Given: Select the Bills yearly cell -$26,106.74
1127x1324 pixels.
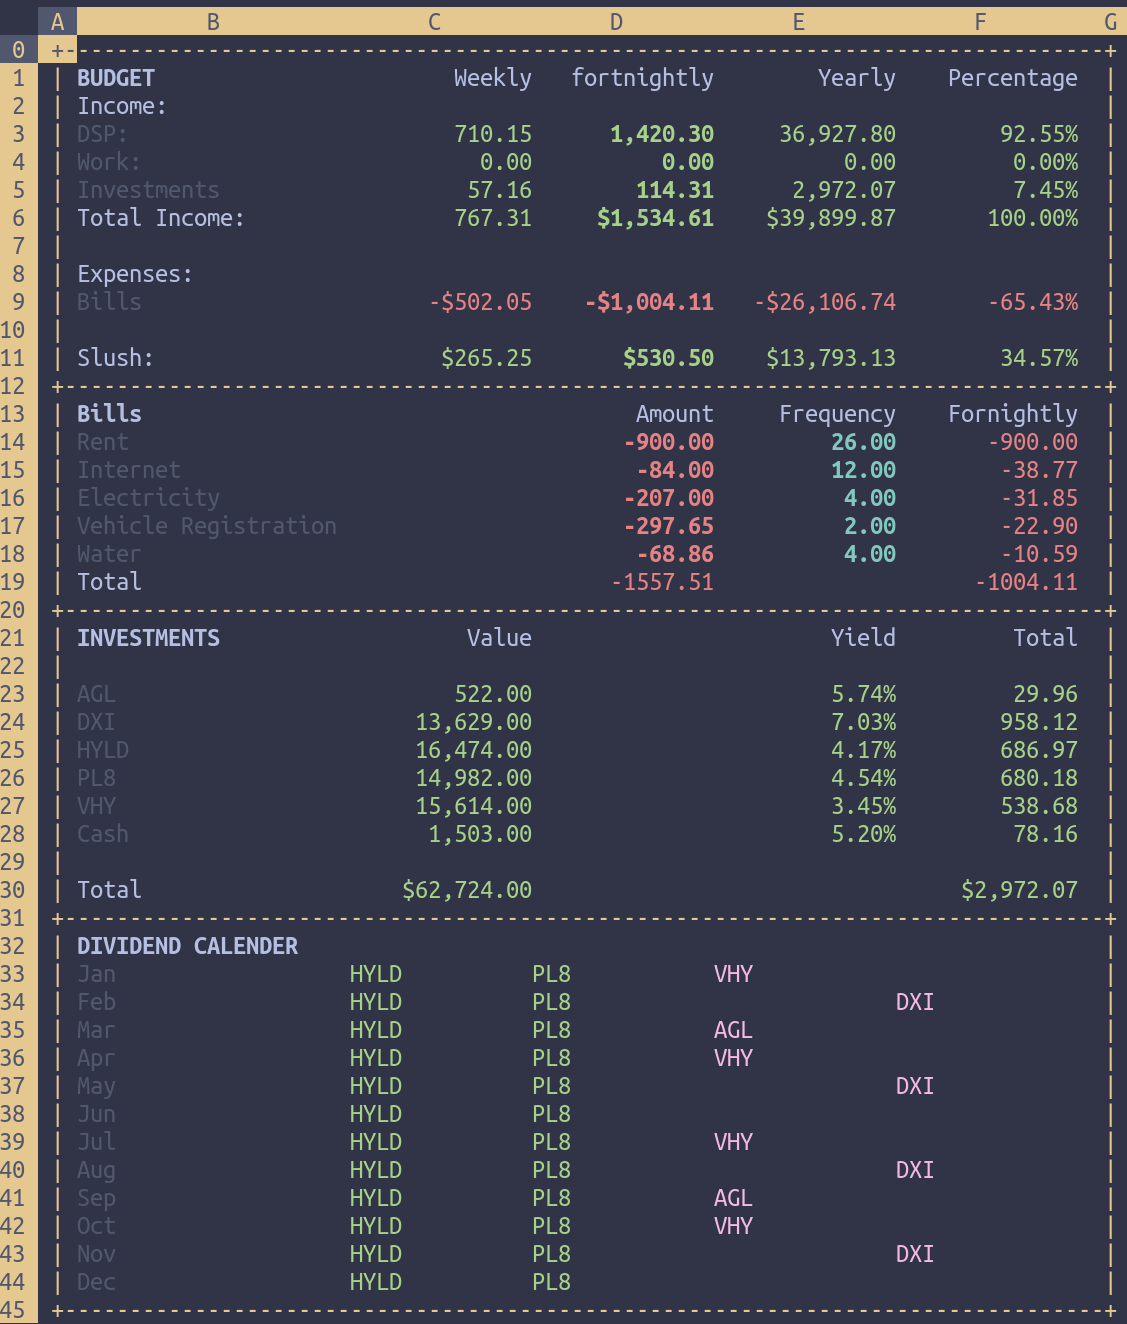Looking at the screenshot, I should pyautogui.click(x=825, y=302).
